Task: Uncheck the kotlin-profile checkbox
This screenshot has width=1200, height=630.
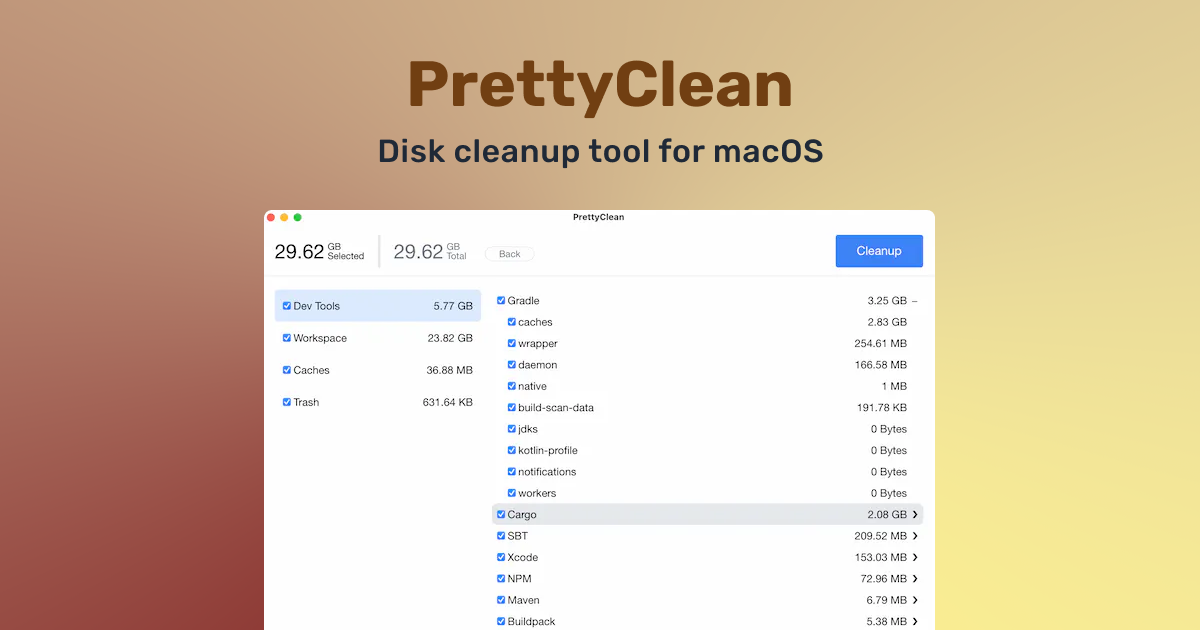Action: click(511, 450)
